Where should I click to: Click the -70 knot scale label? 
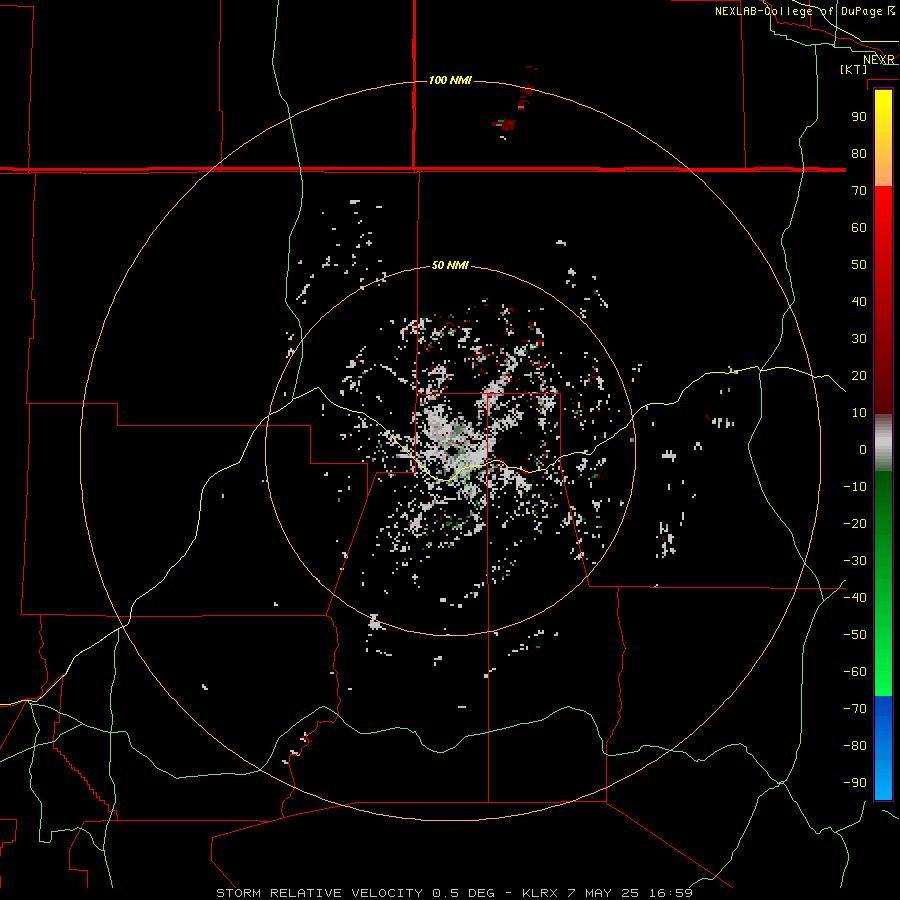pyautogui.click(x=855, y=708)
